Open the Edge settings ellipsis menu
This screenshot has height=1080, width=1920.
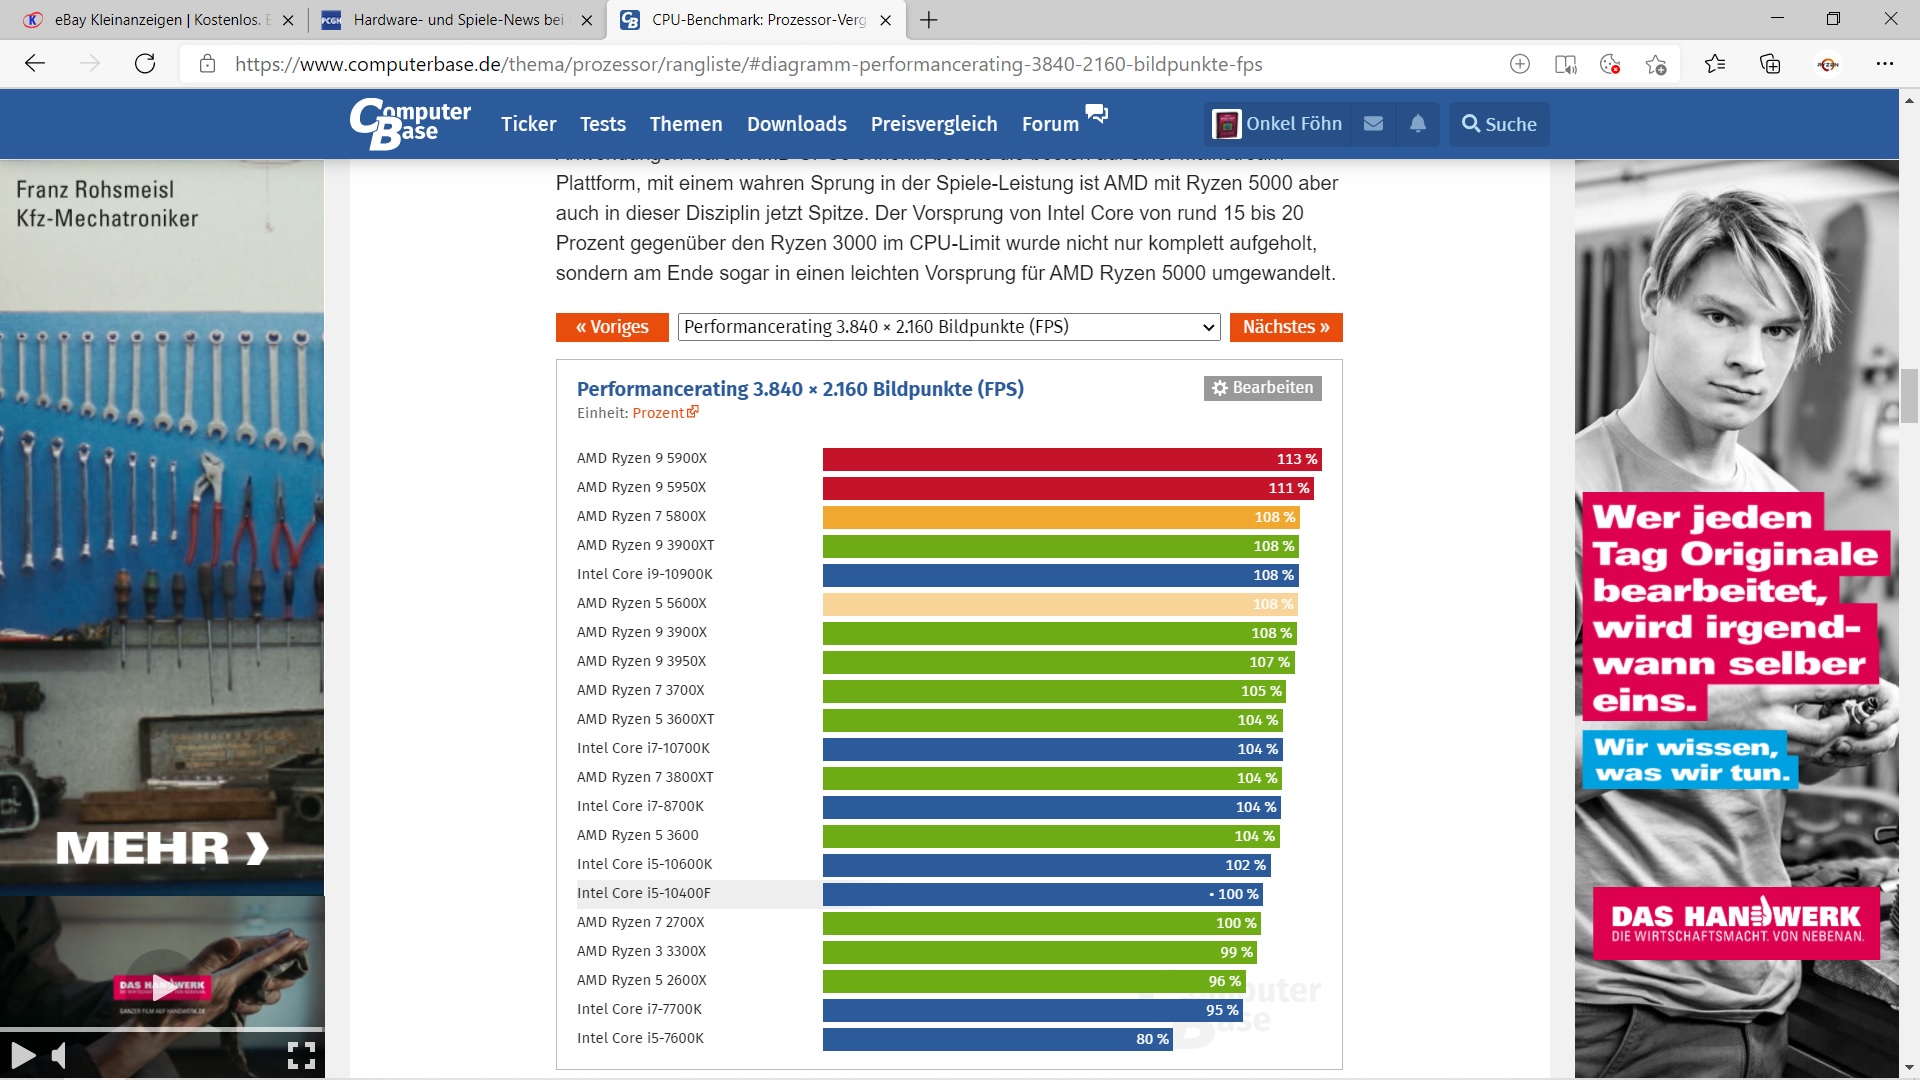pyautogui.click(x=1884, y=64)
